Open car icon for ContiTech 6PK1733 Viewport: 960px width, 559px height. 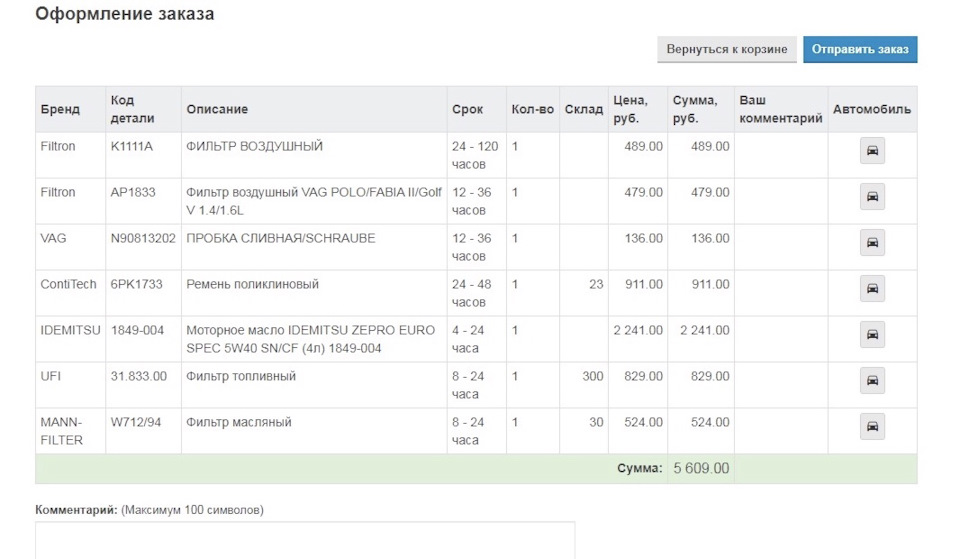coord(872,288)
